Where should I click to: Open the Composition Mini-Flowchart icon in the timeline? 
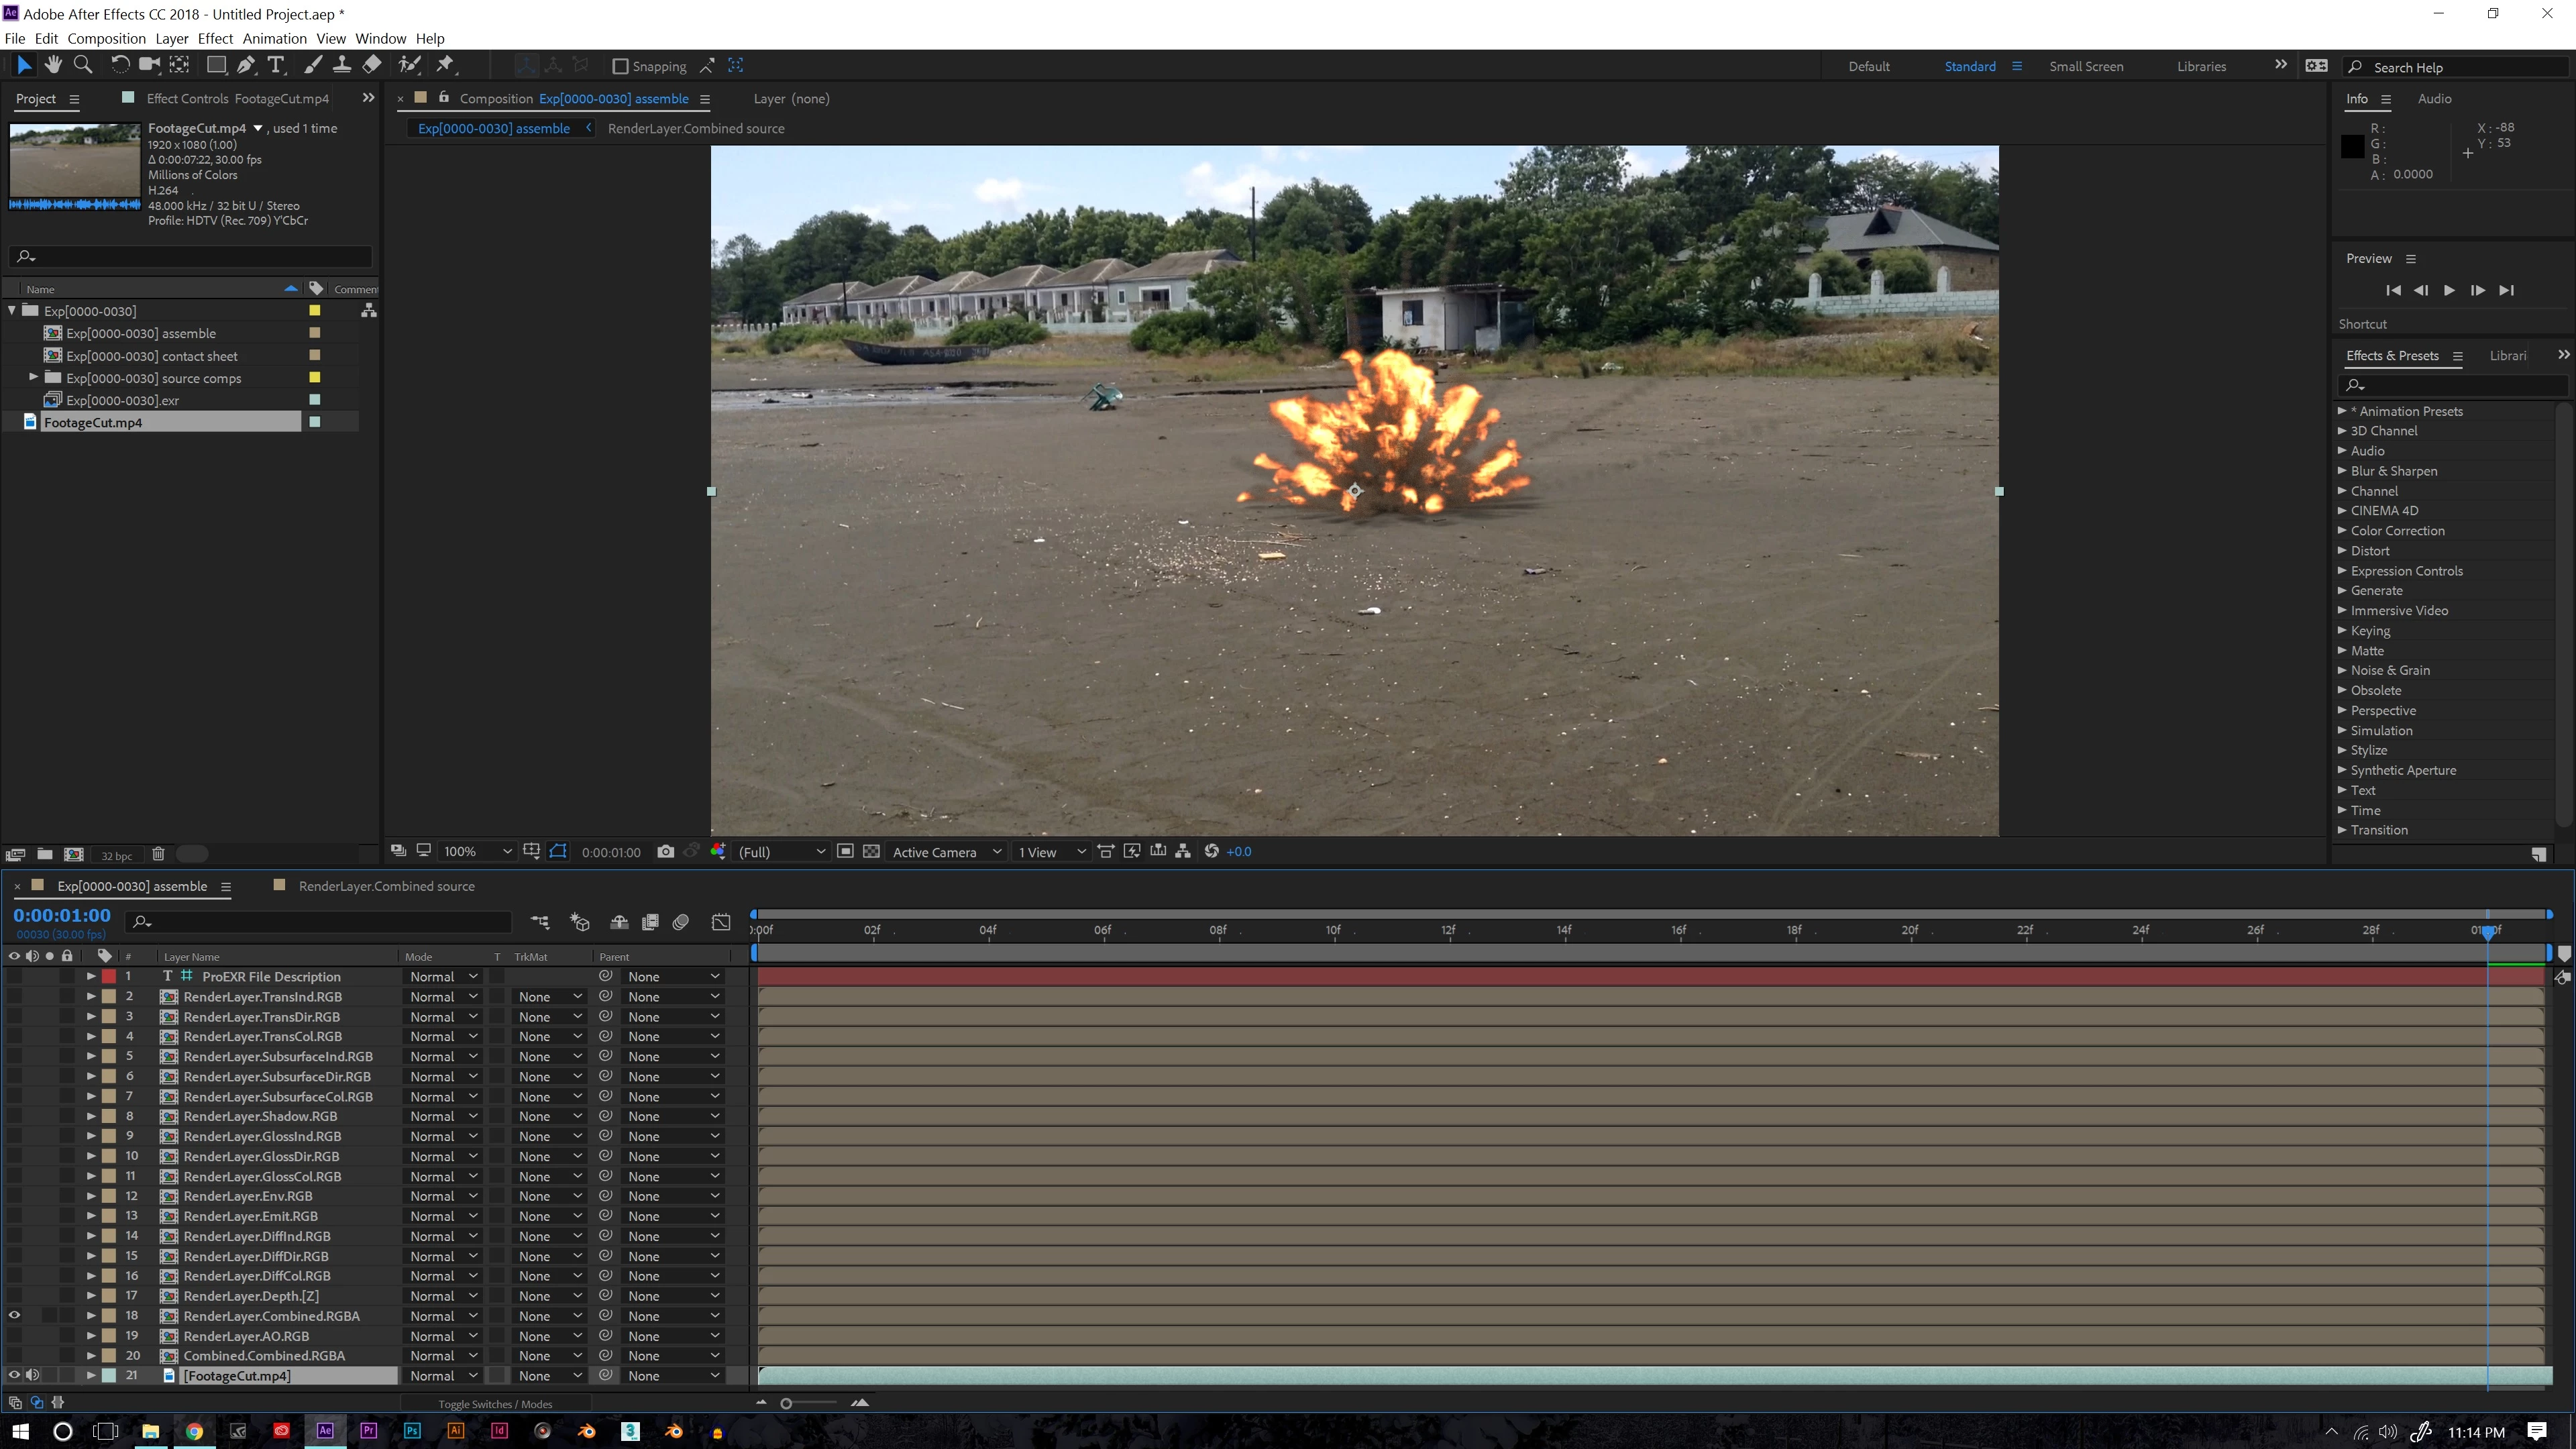point(540,922)
